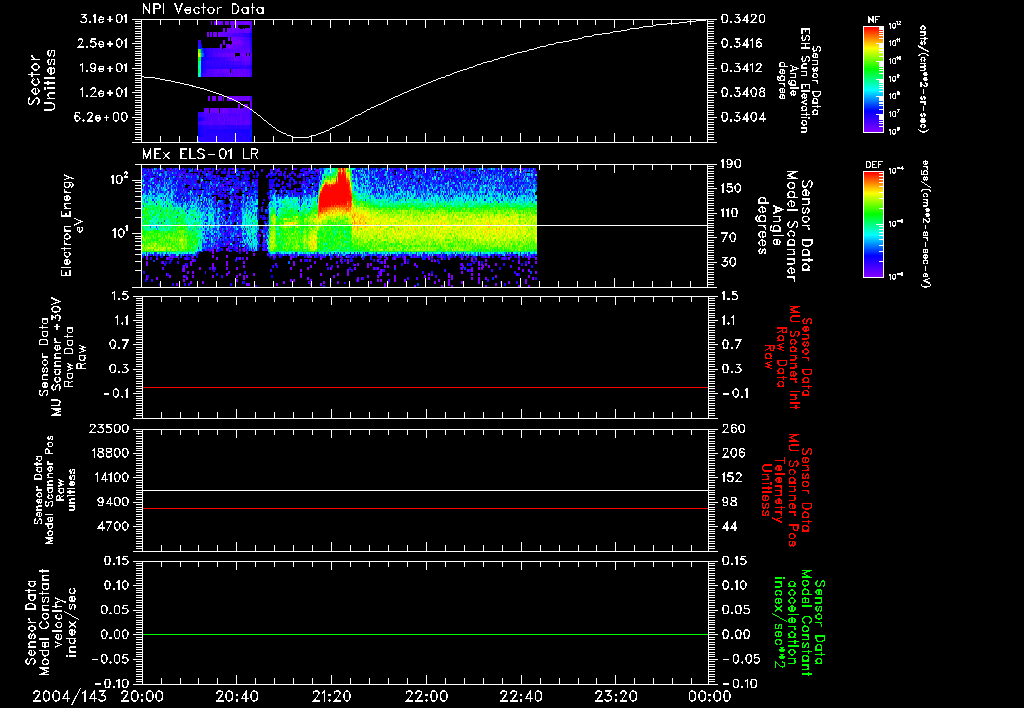Viewport: 1024px width, 708px height.
Task: Click the "2004/143" date label
Action: coord(70,696)
